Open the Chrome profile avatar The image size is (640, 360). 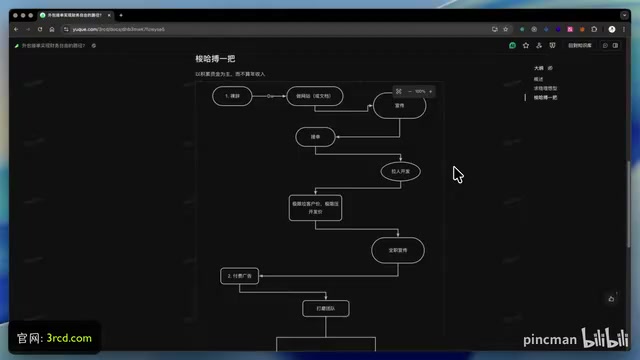pyautogui.click(x=612, y=29)
